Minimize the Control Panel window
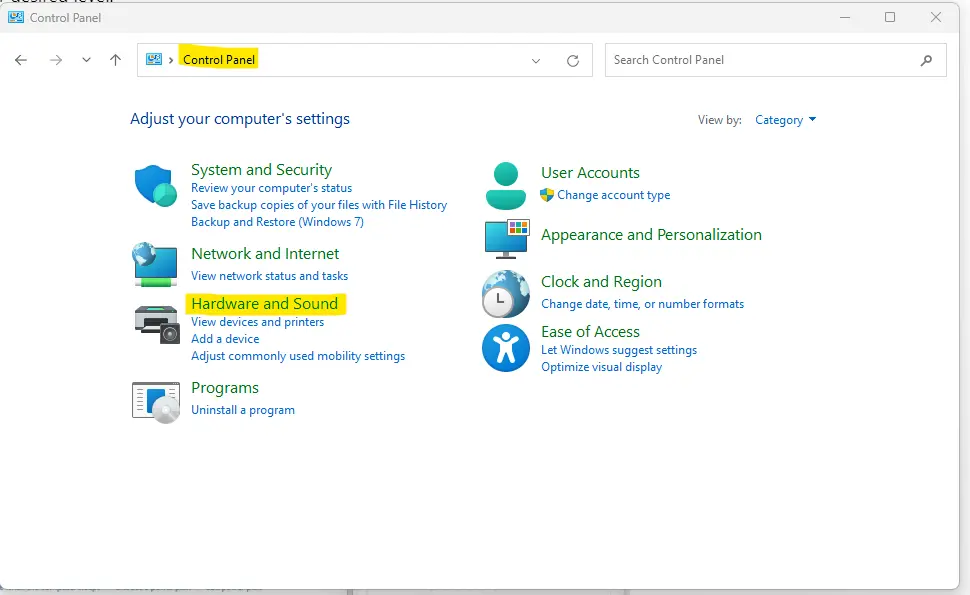Image resolution: width=970 pixels, height=595 pixels. [845, 17]
